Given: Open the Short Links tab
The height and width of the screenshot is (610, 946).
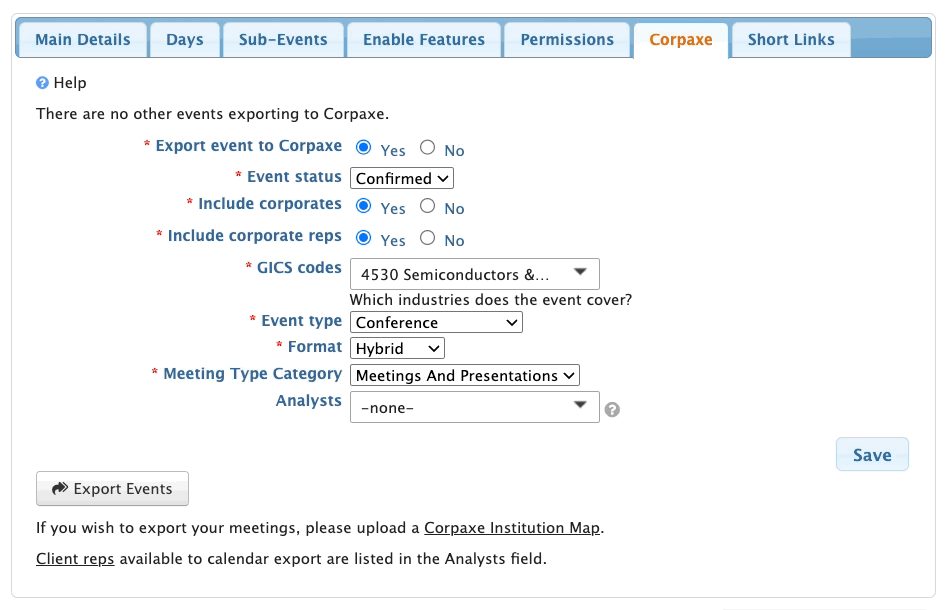Looking at the screenshot, I should coord(791,40).
